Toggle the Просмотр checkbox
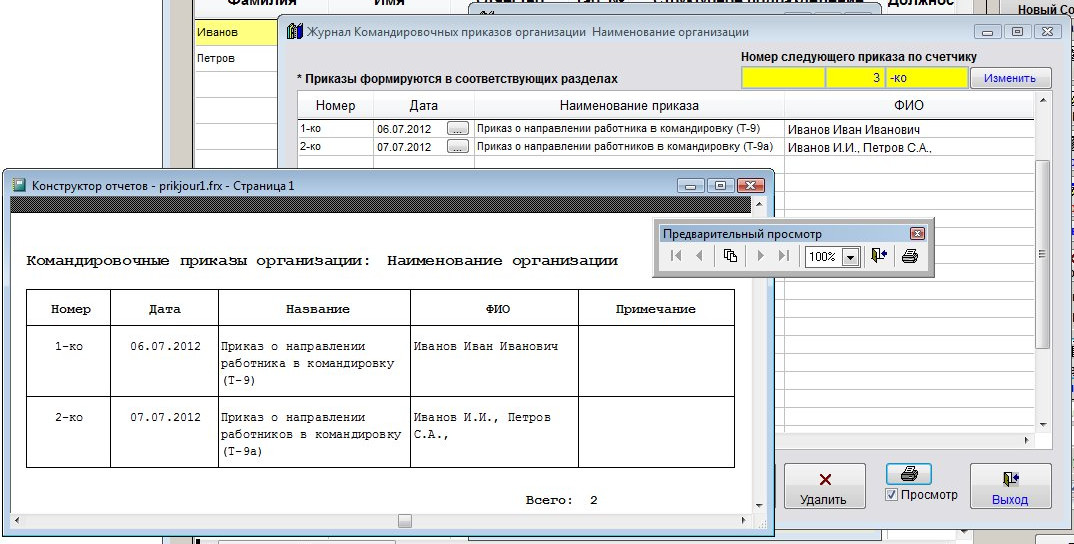This screenshot has width=1074, height=544. [x=892, y=495]
